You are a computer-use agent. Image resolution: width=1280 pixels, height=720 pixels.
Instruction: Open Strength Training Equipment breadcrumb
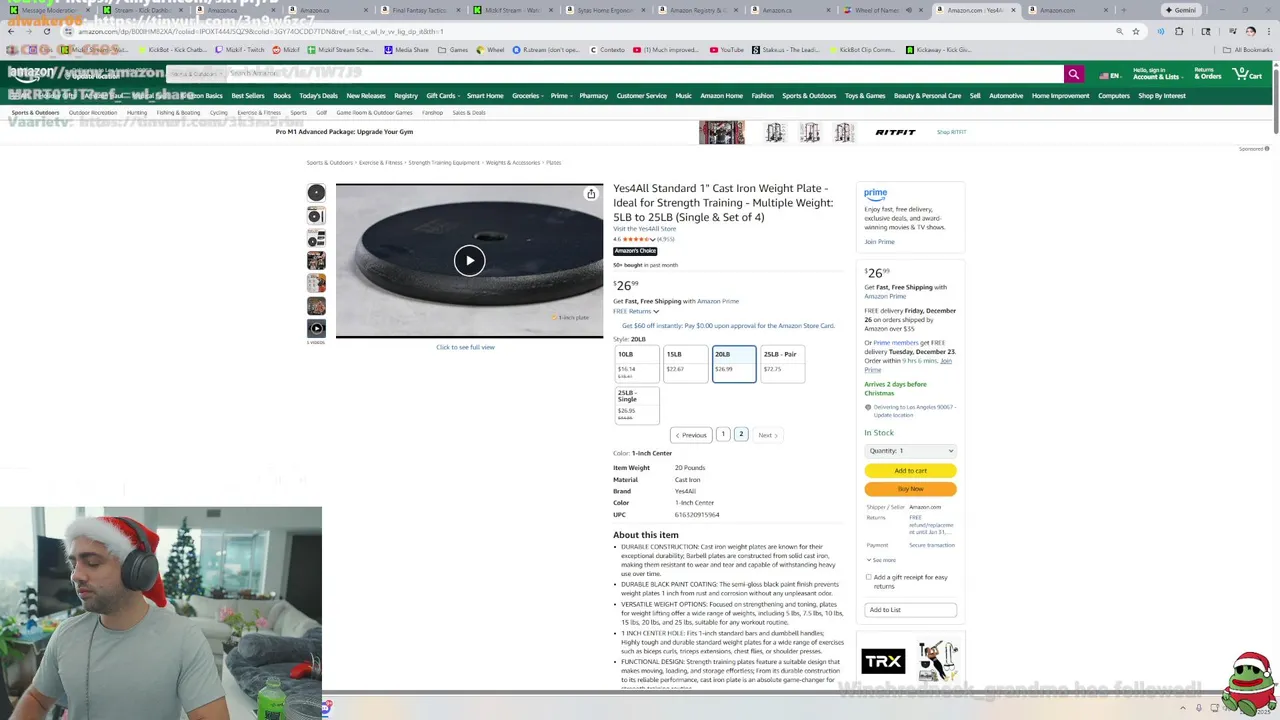coord(444,163)
